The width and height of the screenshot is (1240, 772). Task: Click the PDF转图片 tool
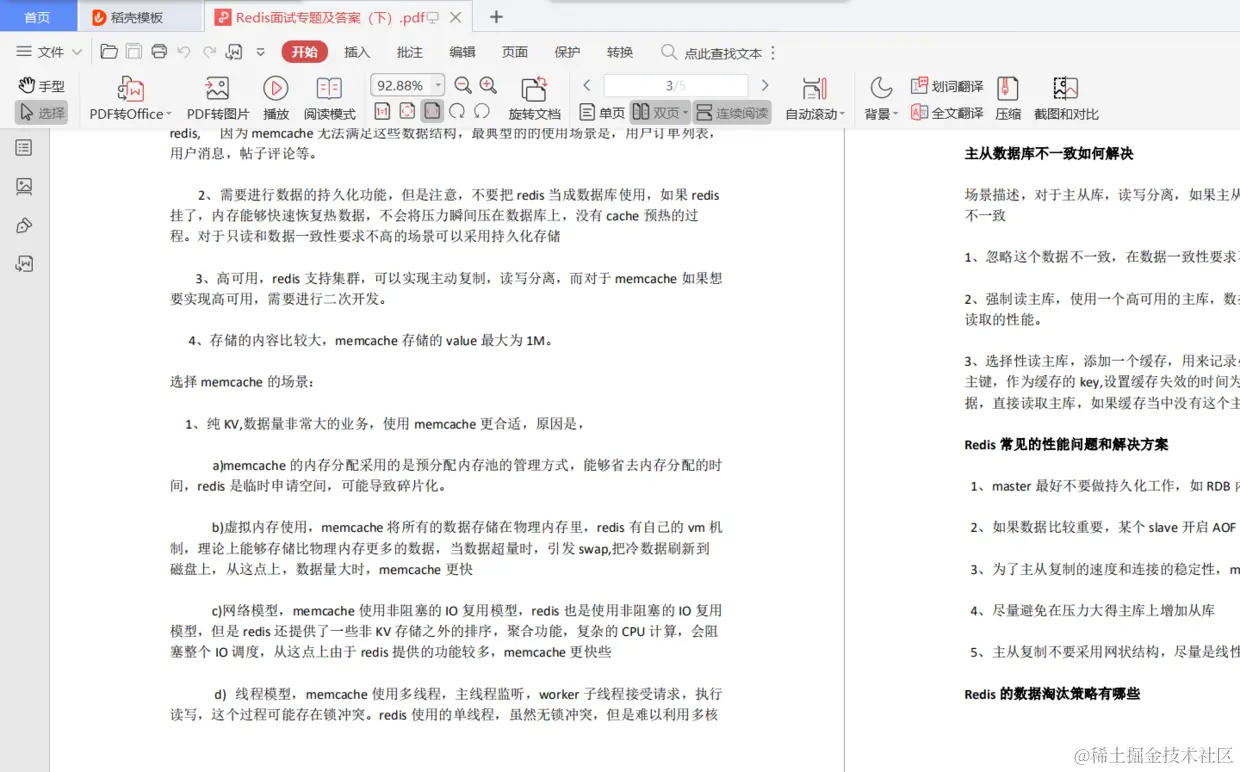[218, 98]
